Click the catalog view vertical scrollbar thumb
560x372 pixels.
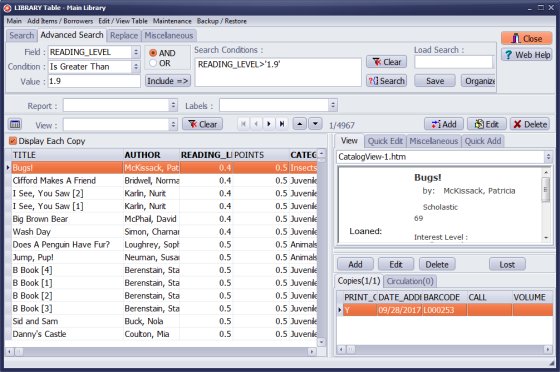[546, 190]
